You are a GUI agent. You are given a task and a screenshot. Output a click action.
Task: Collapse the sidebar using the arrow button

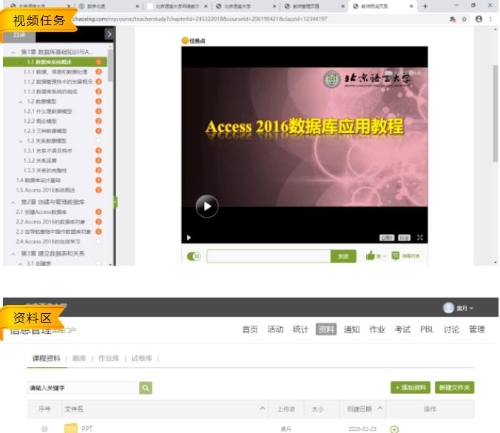(x=109, y=34)
